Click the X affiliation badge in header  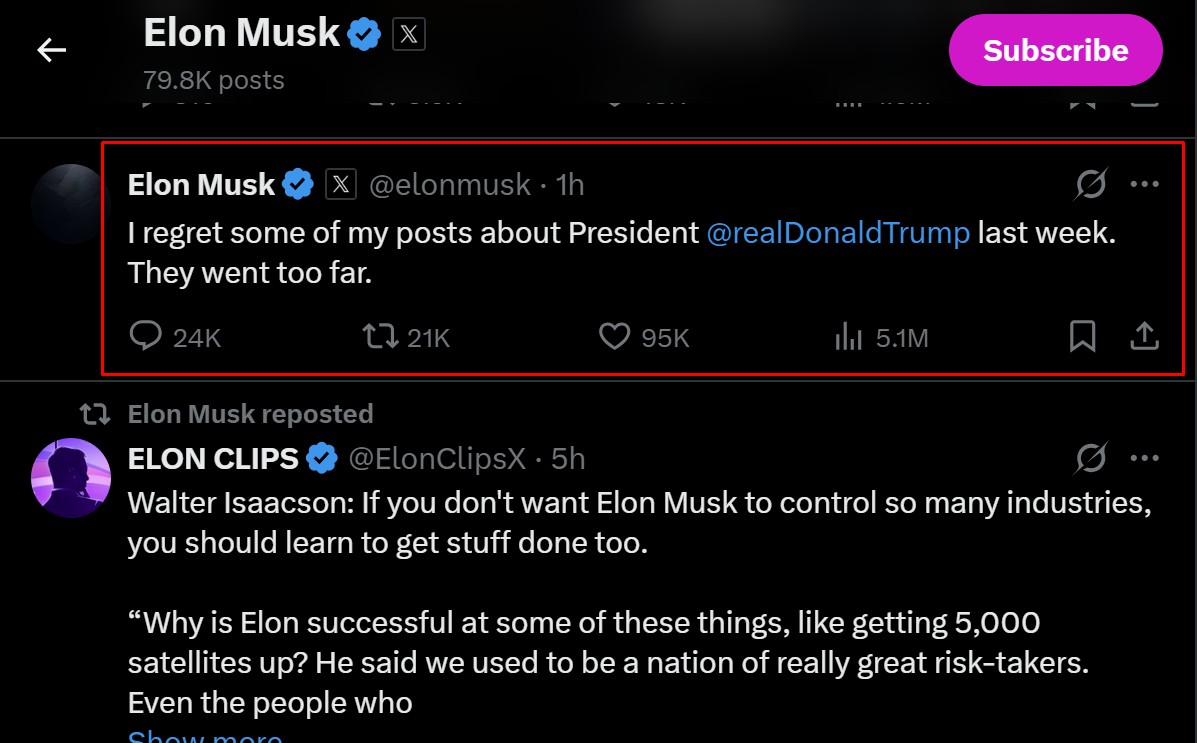[x=408, y=35]
